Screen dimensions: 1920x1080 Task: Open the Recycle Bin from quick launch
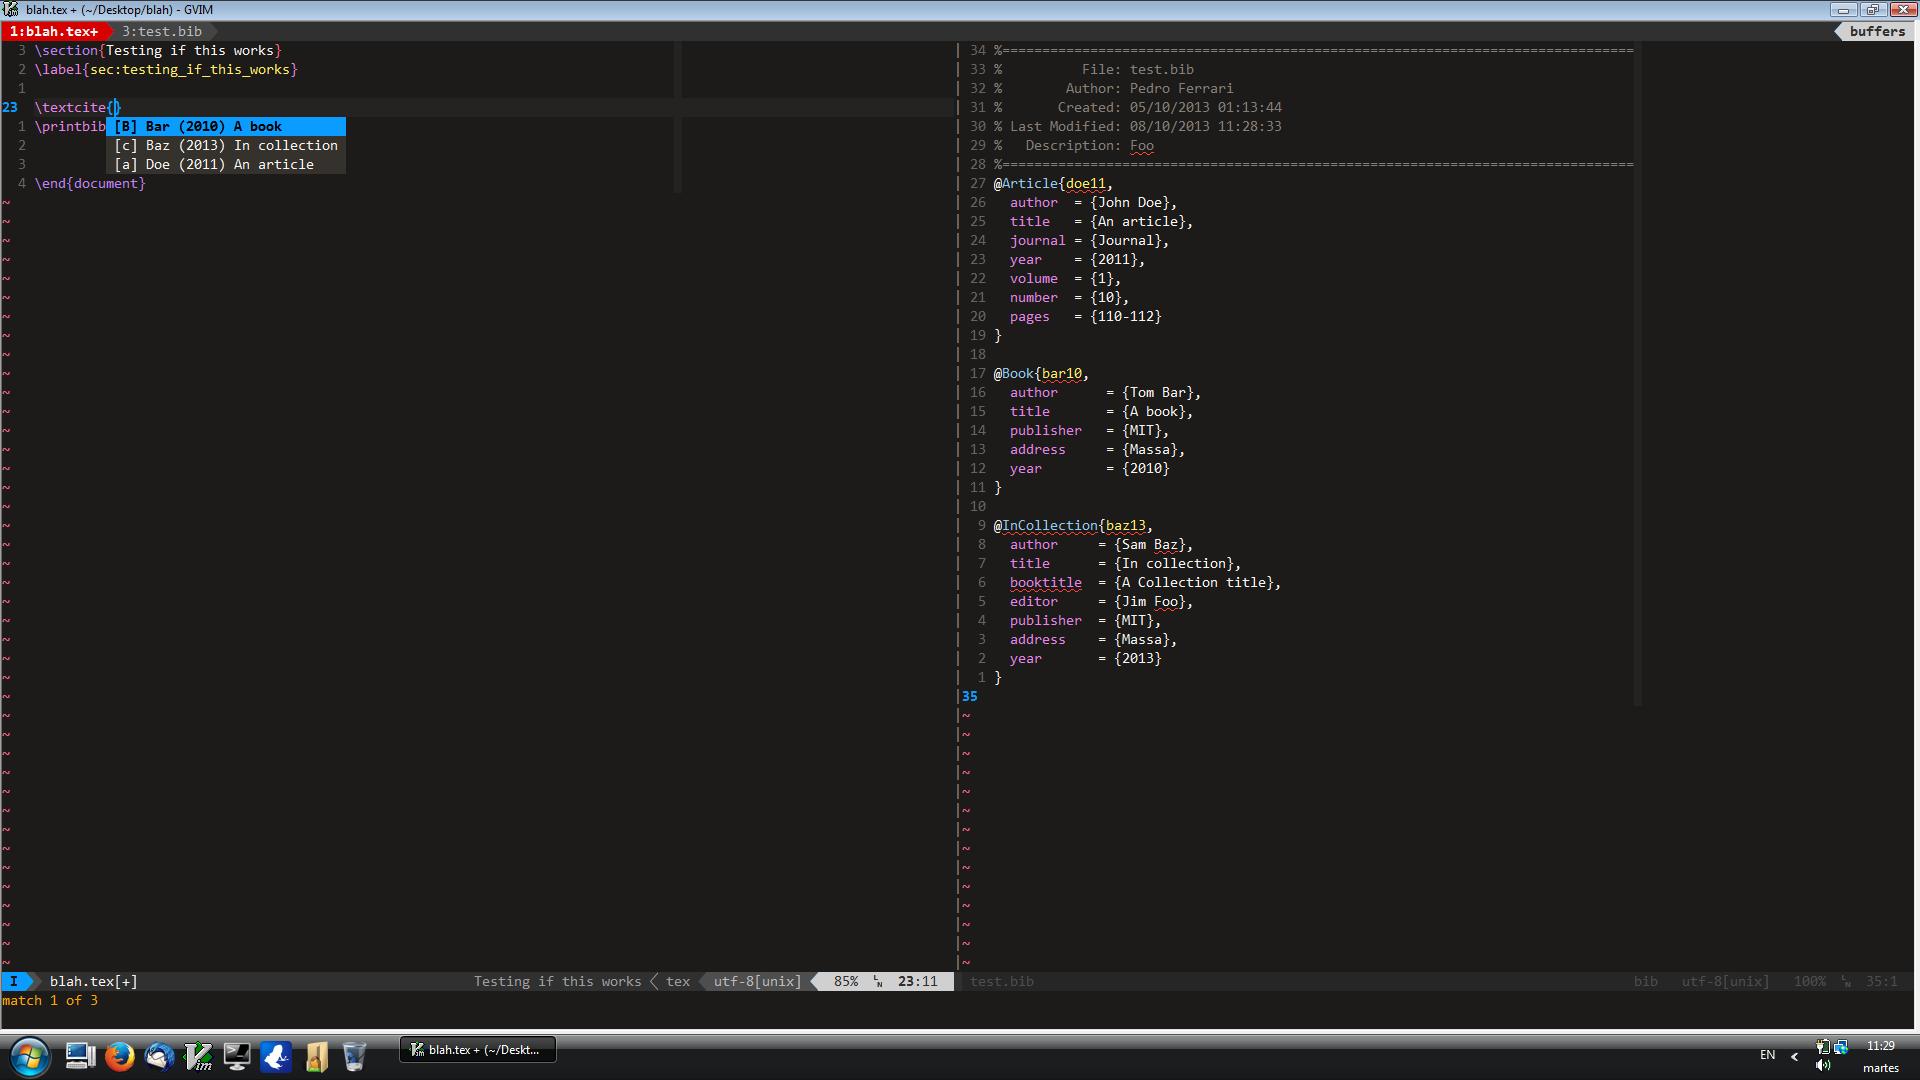(x=354, y=1056)
